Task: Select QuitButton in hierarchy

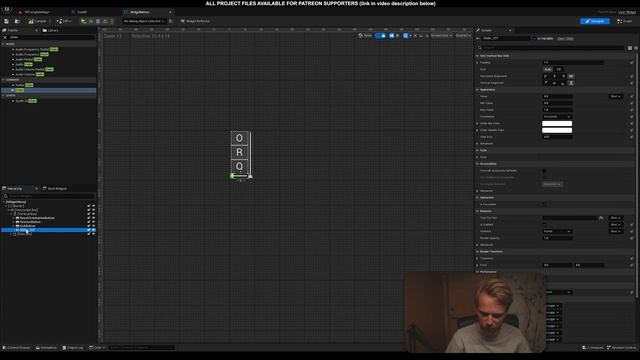Action: 27,226
